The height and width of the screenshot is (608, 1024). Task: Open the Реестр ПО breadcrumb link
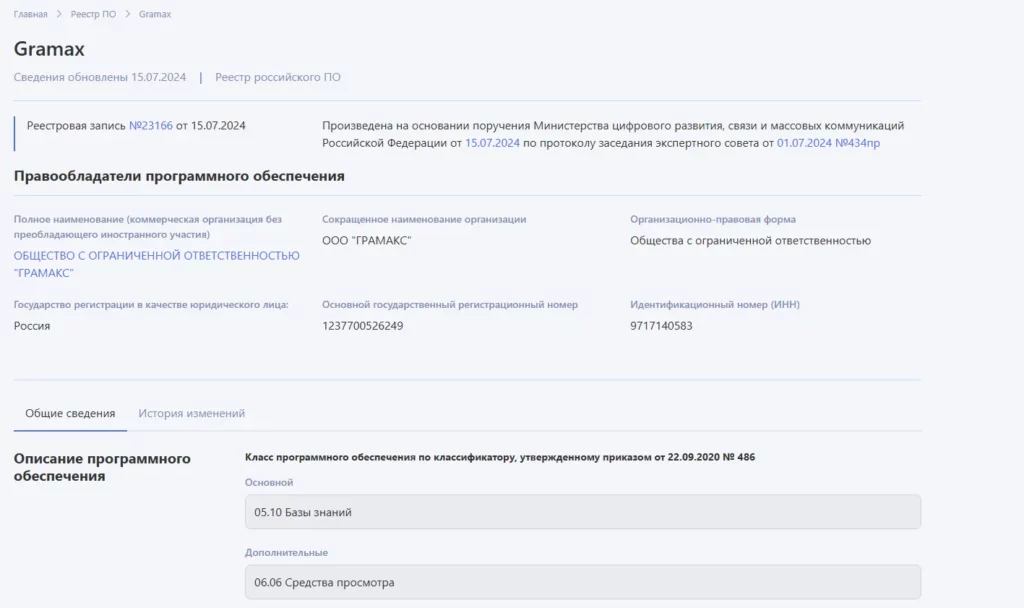coord(93,14)
